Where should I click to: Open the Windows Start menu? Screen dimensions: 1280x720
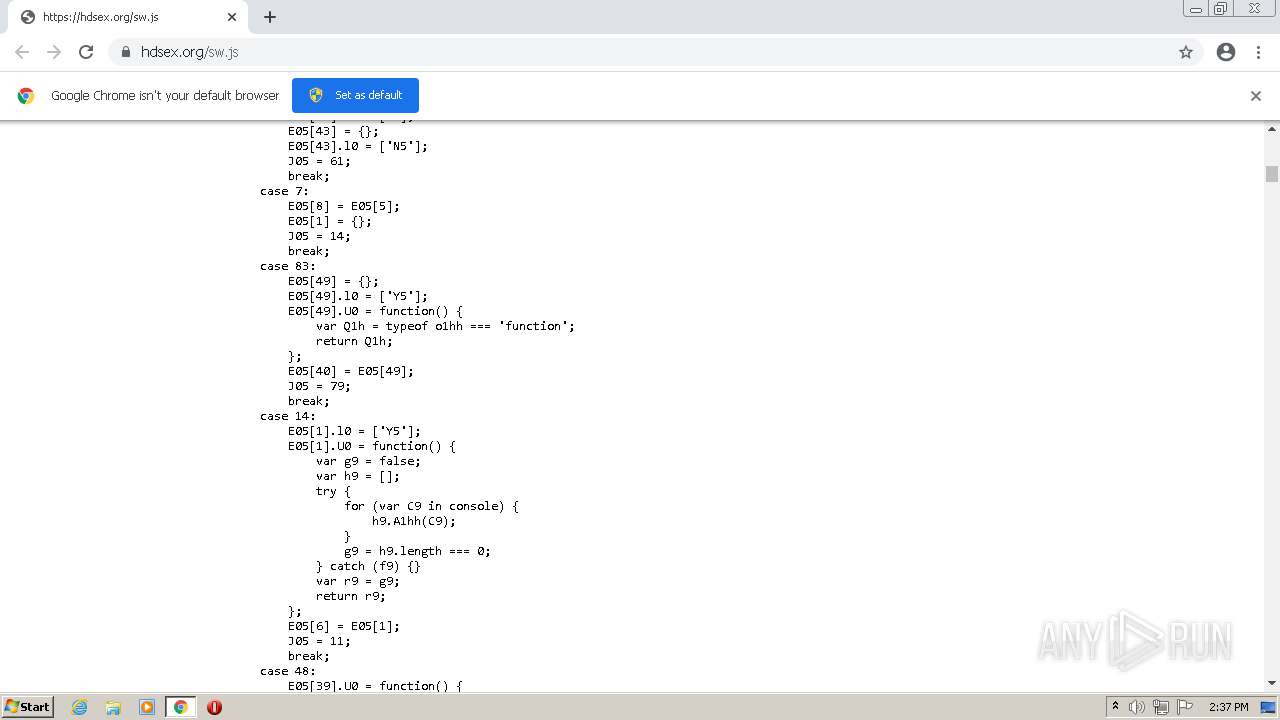pyautogui.click(x=28, y=706)
